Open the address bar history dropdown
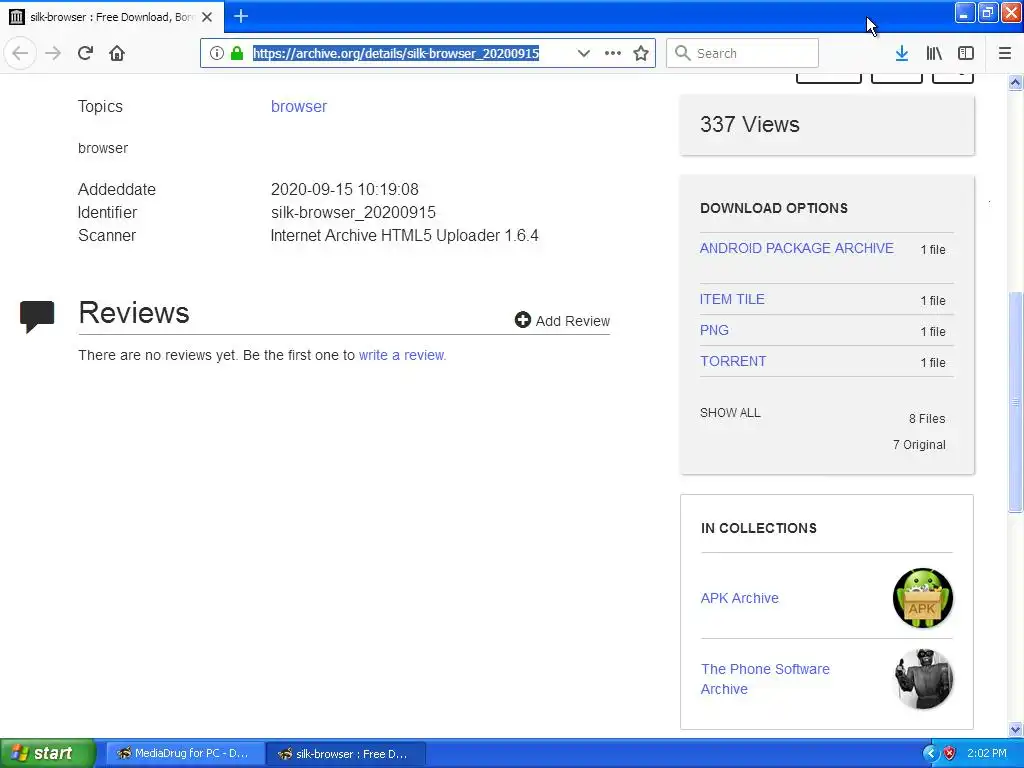Screen dimensions: 1024x768 click(x=584, y=53)
